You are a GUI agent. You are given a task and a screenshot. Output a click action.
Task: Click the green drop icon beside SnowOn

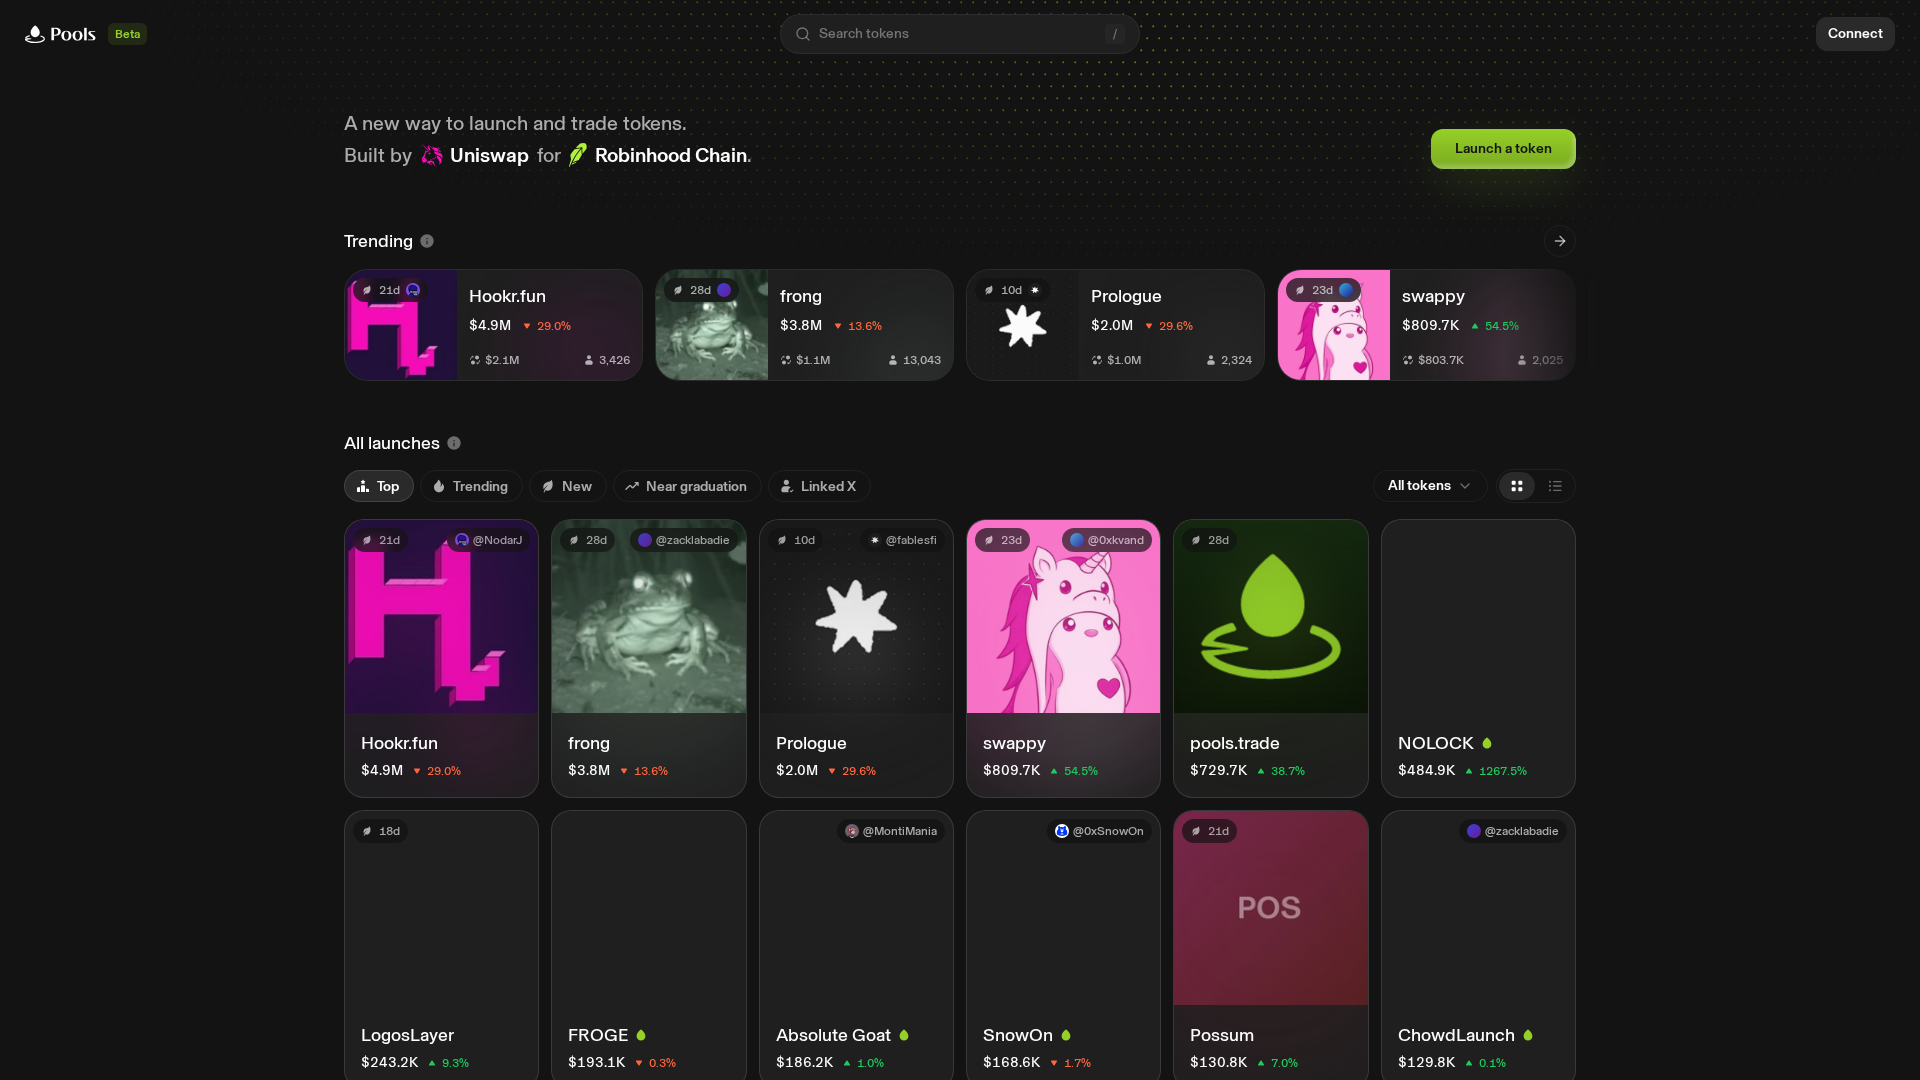coord(1066,1035)
